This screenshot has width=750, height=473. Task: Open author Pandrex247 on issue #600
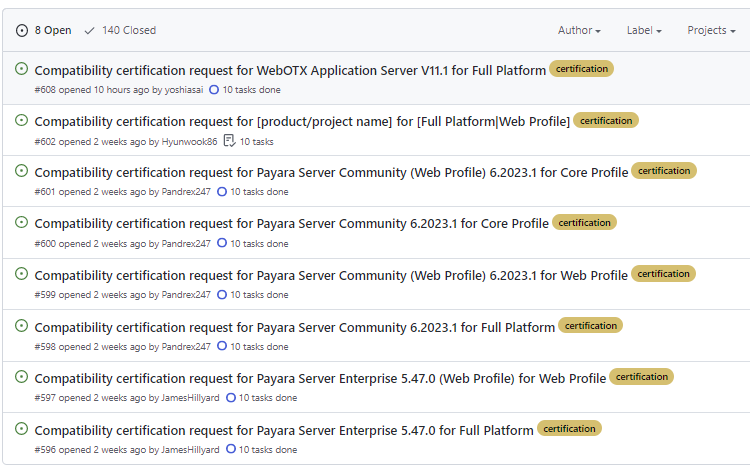point(186,243)
